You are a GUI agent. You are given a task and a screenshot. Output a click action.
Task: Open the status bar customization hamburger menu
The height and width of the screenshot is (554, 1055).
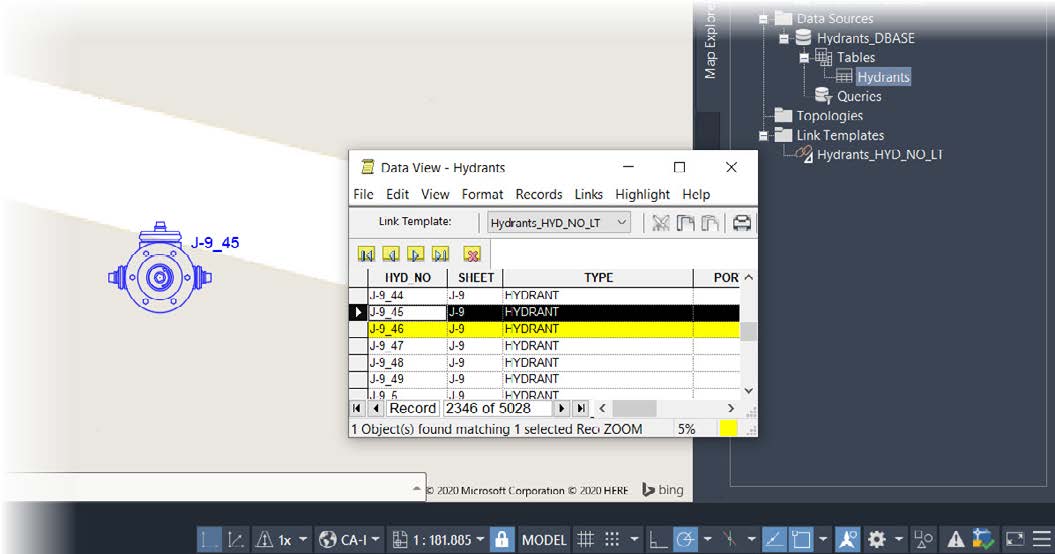(x=1042, y=539)
